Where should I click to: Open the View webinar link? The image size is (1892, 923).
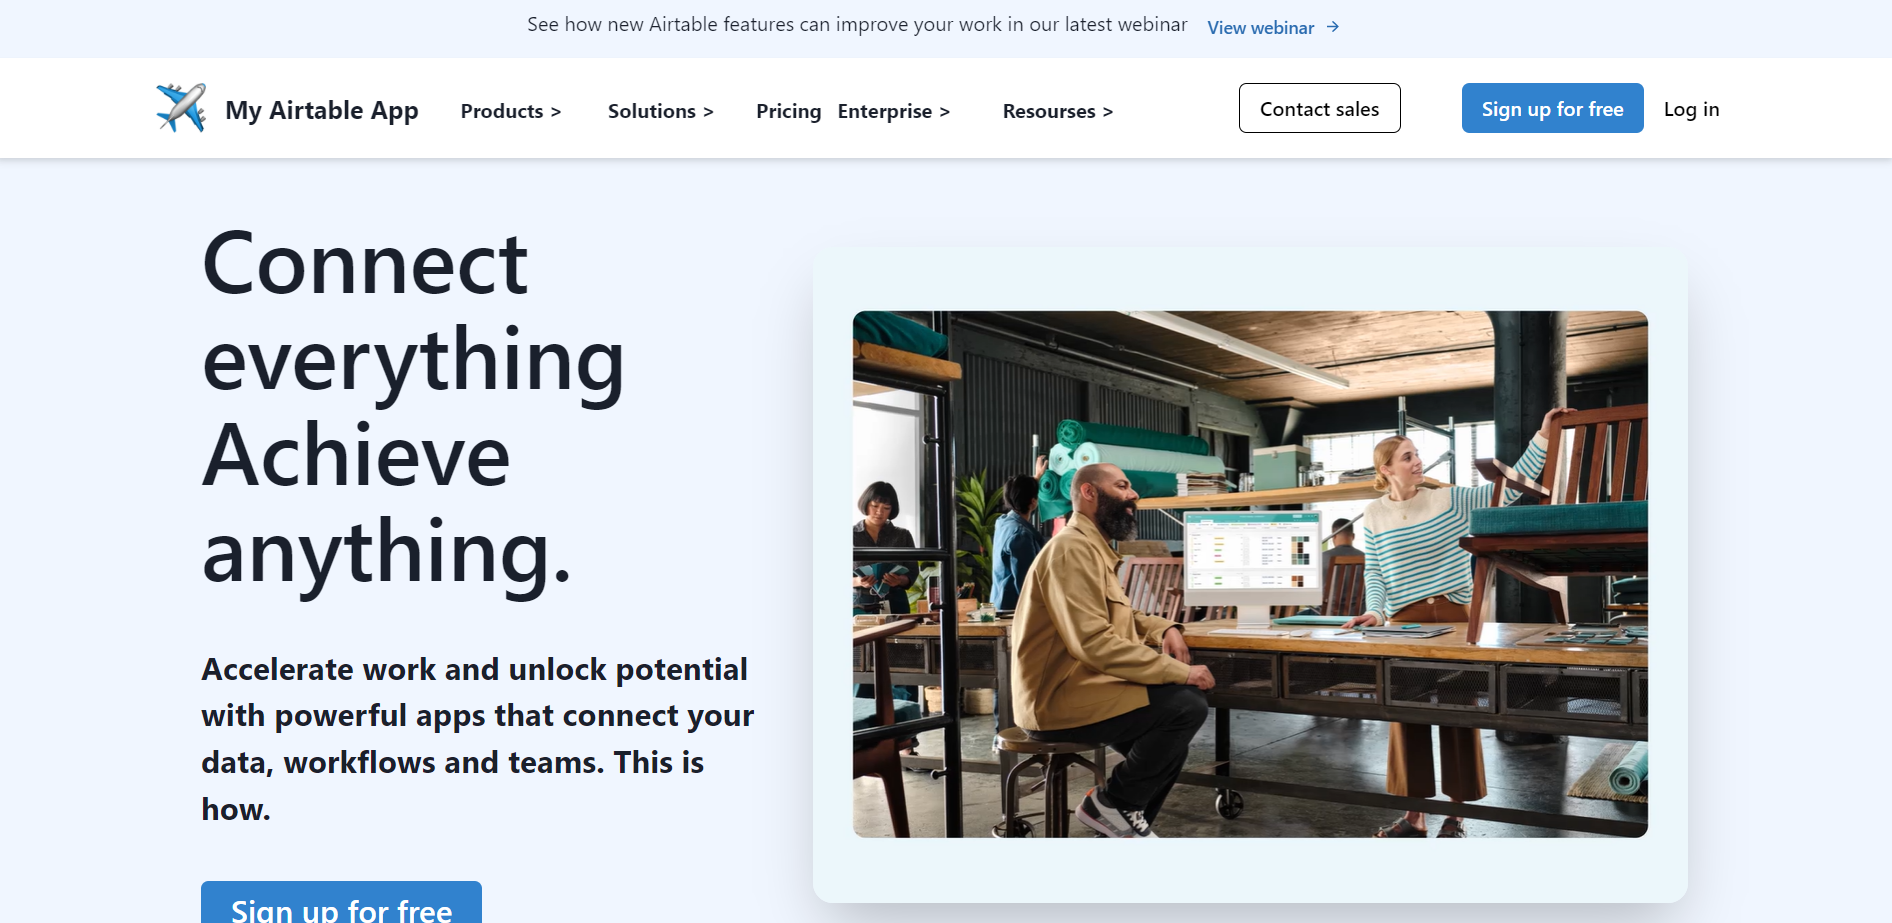(1260, 28)
